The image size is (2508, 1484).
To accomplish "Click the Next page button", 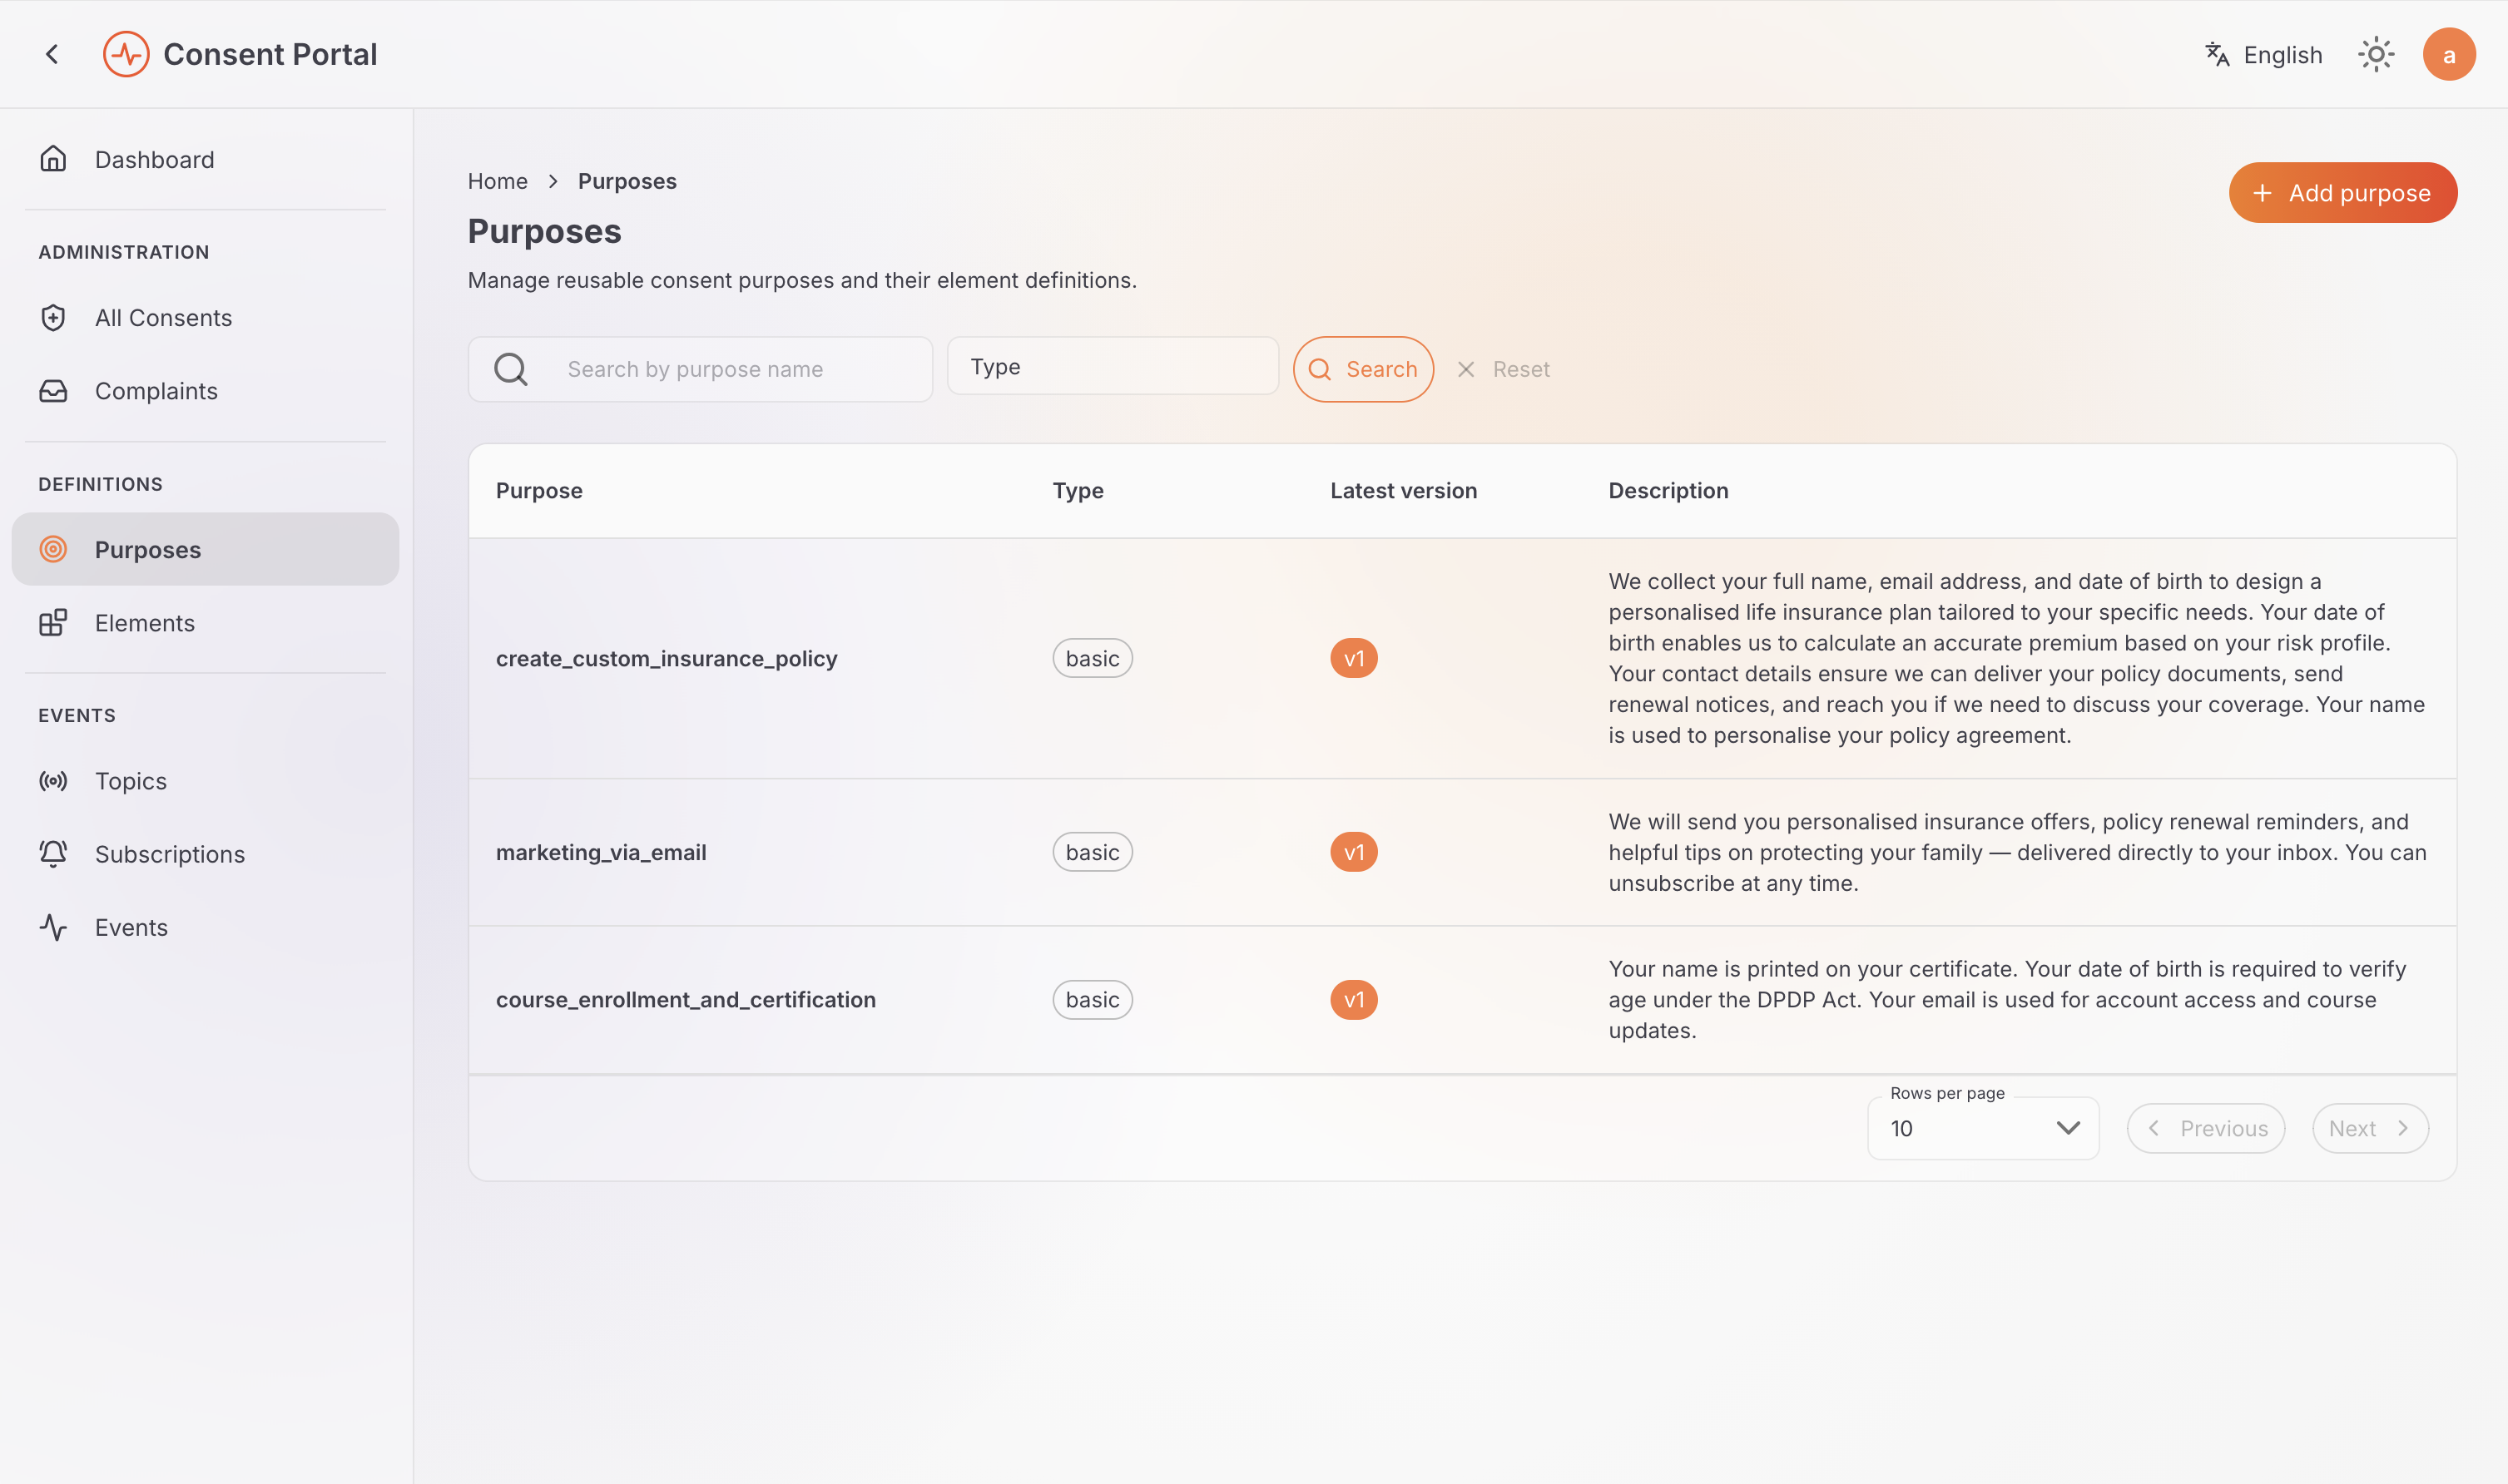I will [2369, 1128].
